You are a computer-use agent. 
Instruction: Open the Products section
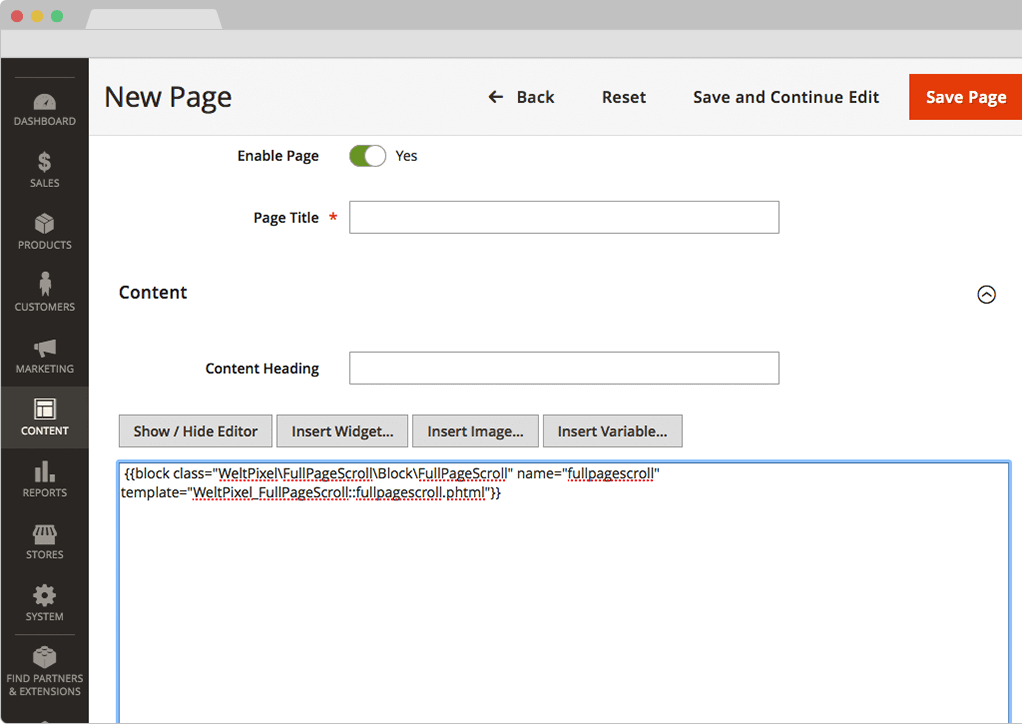pyautogui.click(x=44, y=232)
